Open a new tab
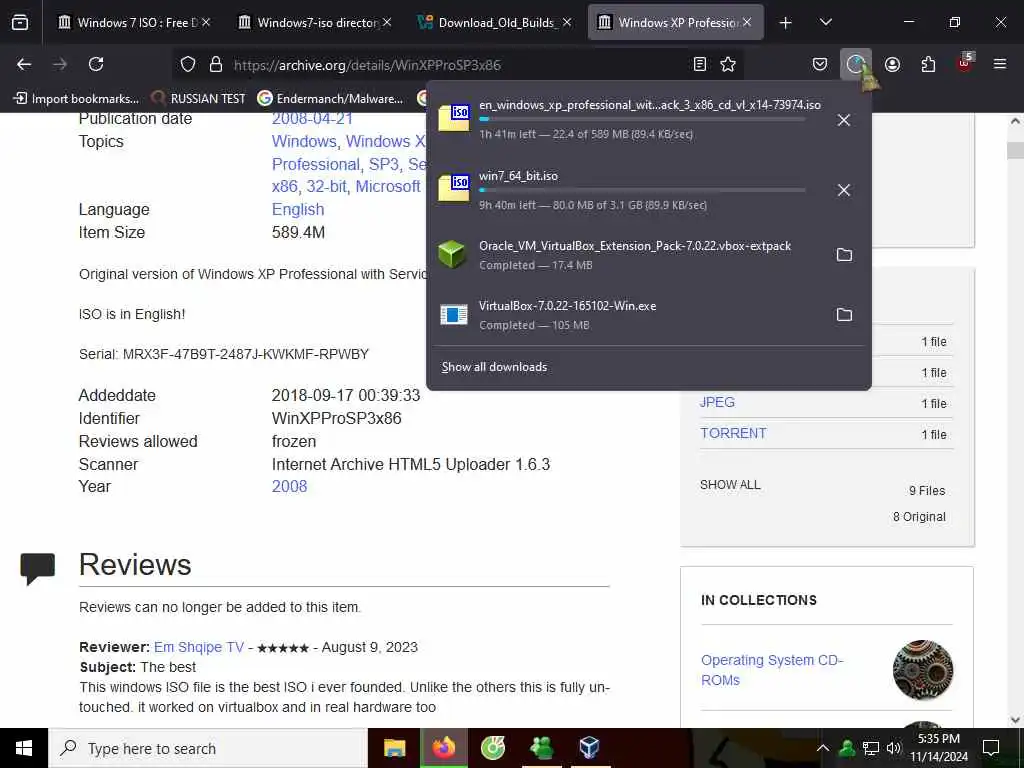The height and width of the screenshot is (768, 1024). click(x=786, y=23)
